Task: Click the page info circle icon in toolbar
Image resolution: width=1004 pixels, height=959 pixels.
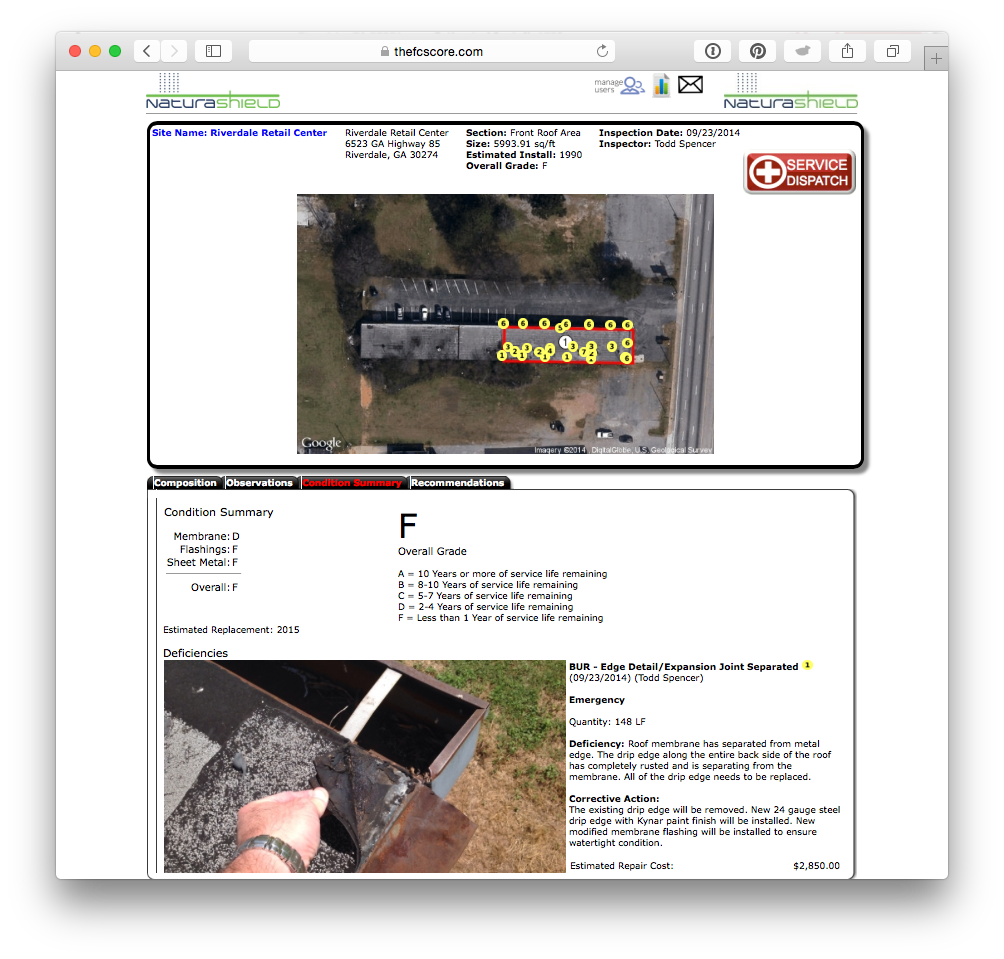Action: pos(712,50)
